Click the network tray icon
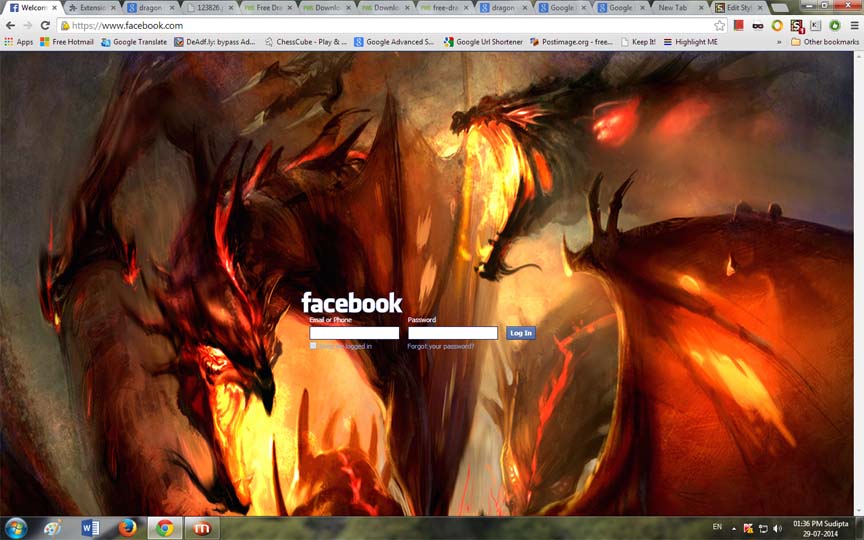This screenshot has width=864, height=540. (x=763, y=528)
